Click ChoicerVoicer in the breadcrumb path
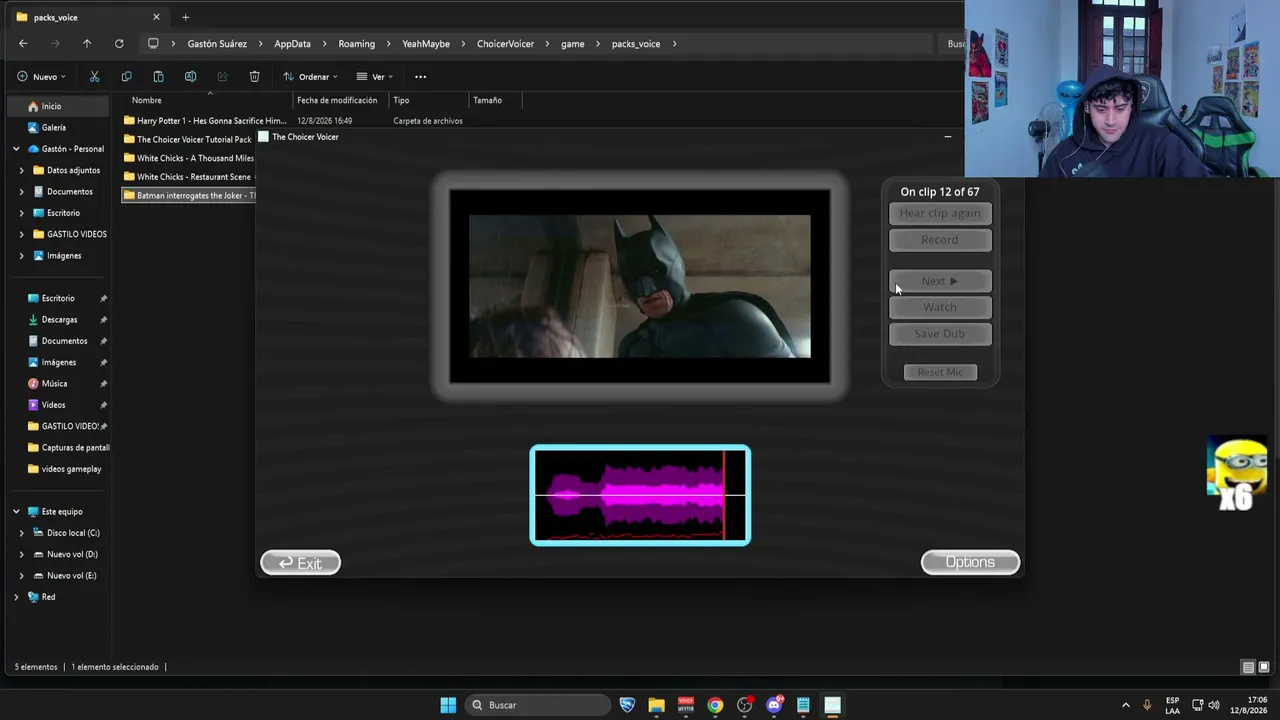 [505, 44]
